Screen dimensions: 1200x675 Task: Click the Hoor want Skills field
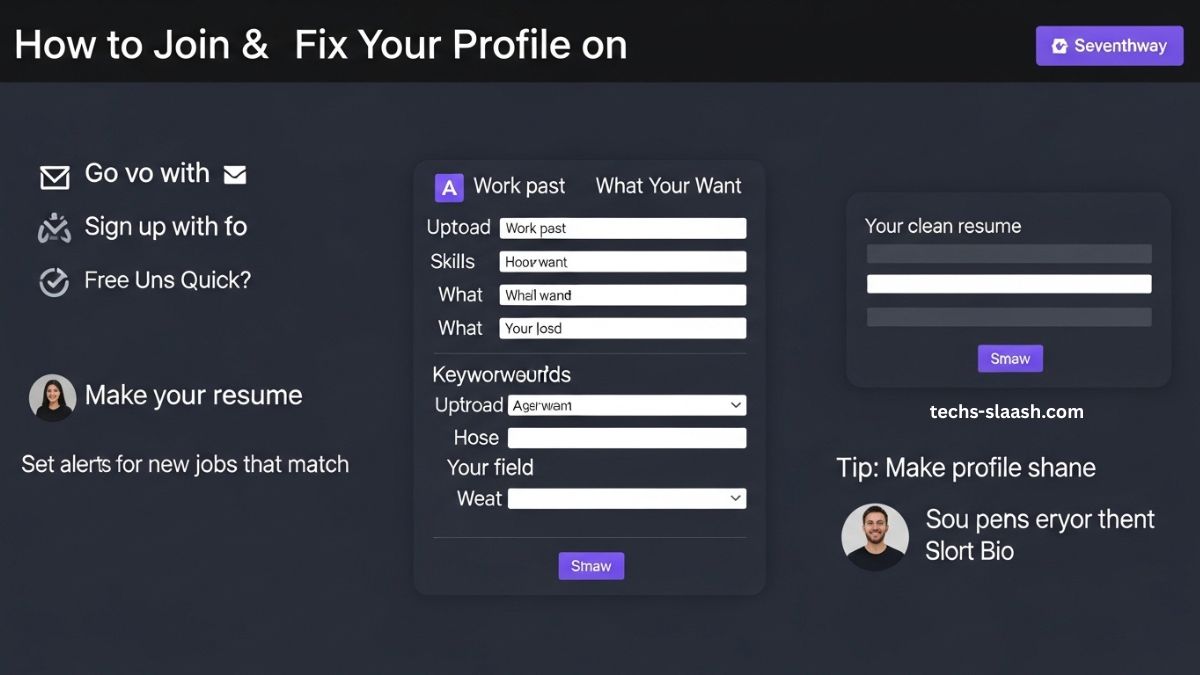(x=622, y=261)
